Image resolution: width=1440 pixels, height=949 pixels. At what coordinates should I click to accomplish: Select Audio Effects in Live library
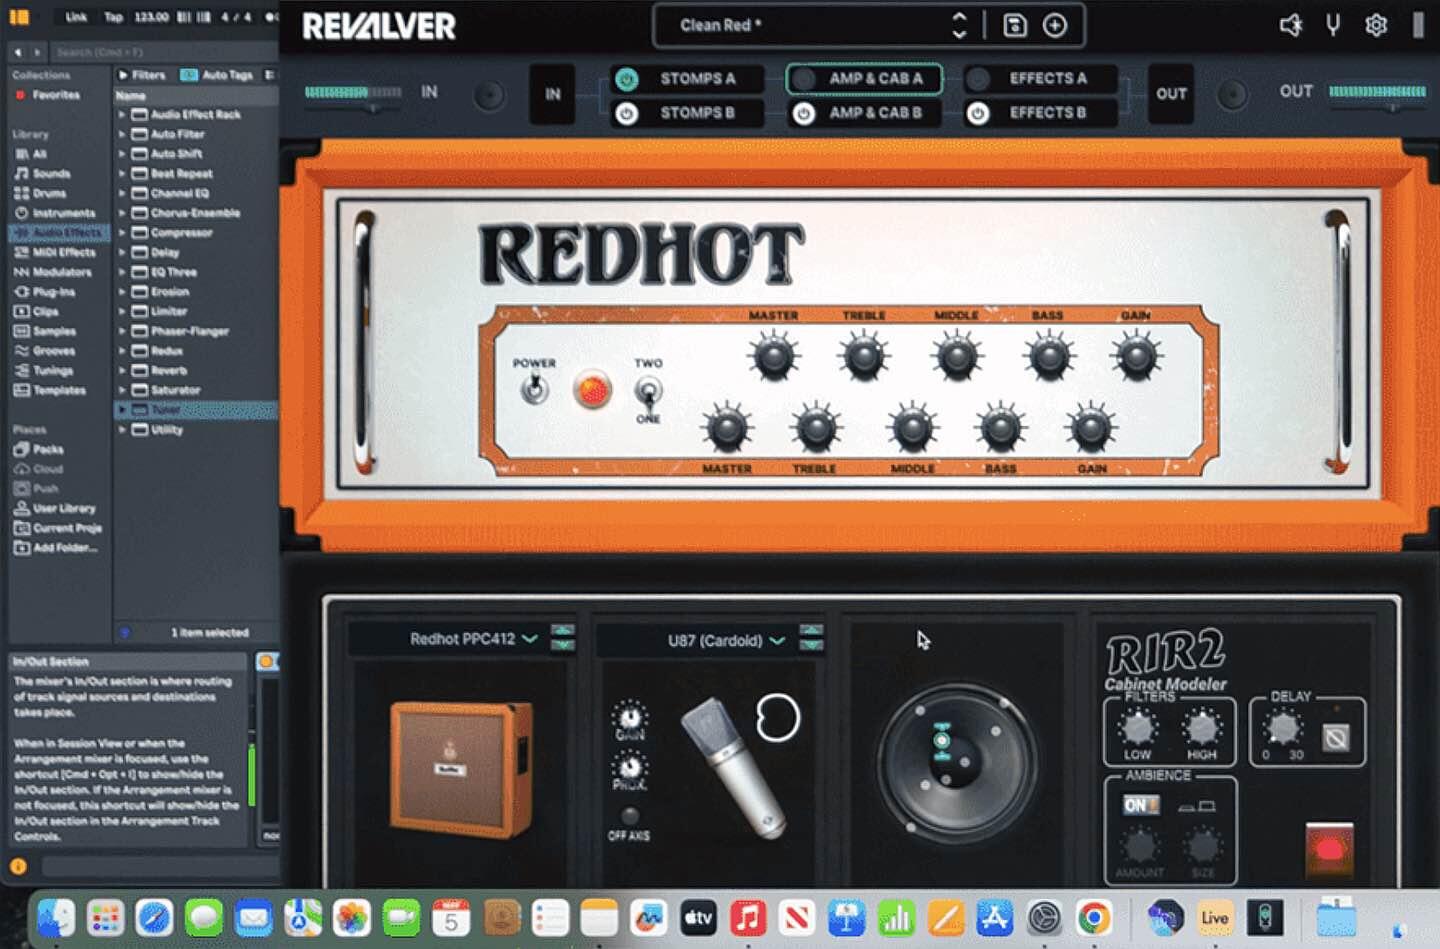click(x=59, y=233)
